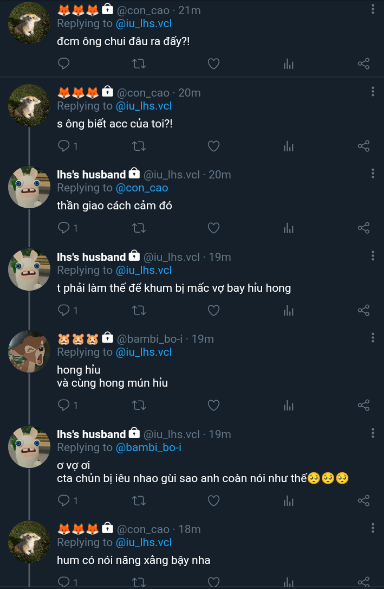Retweet the "t phải làm thế" tweet
Image resolution: width=384 pixels, height=589 pixels.
pos(139,310)
